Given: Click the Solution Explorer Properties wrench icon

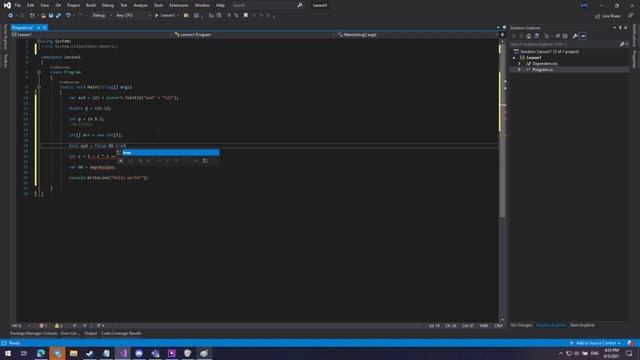Looking at the screenshot, I should [575, 36].
